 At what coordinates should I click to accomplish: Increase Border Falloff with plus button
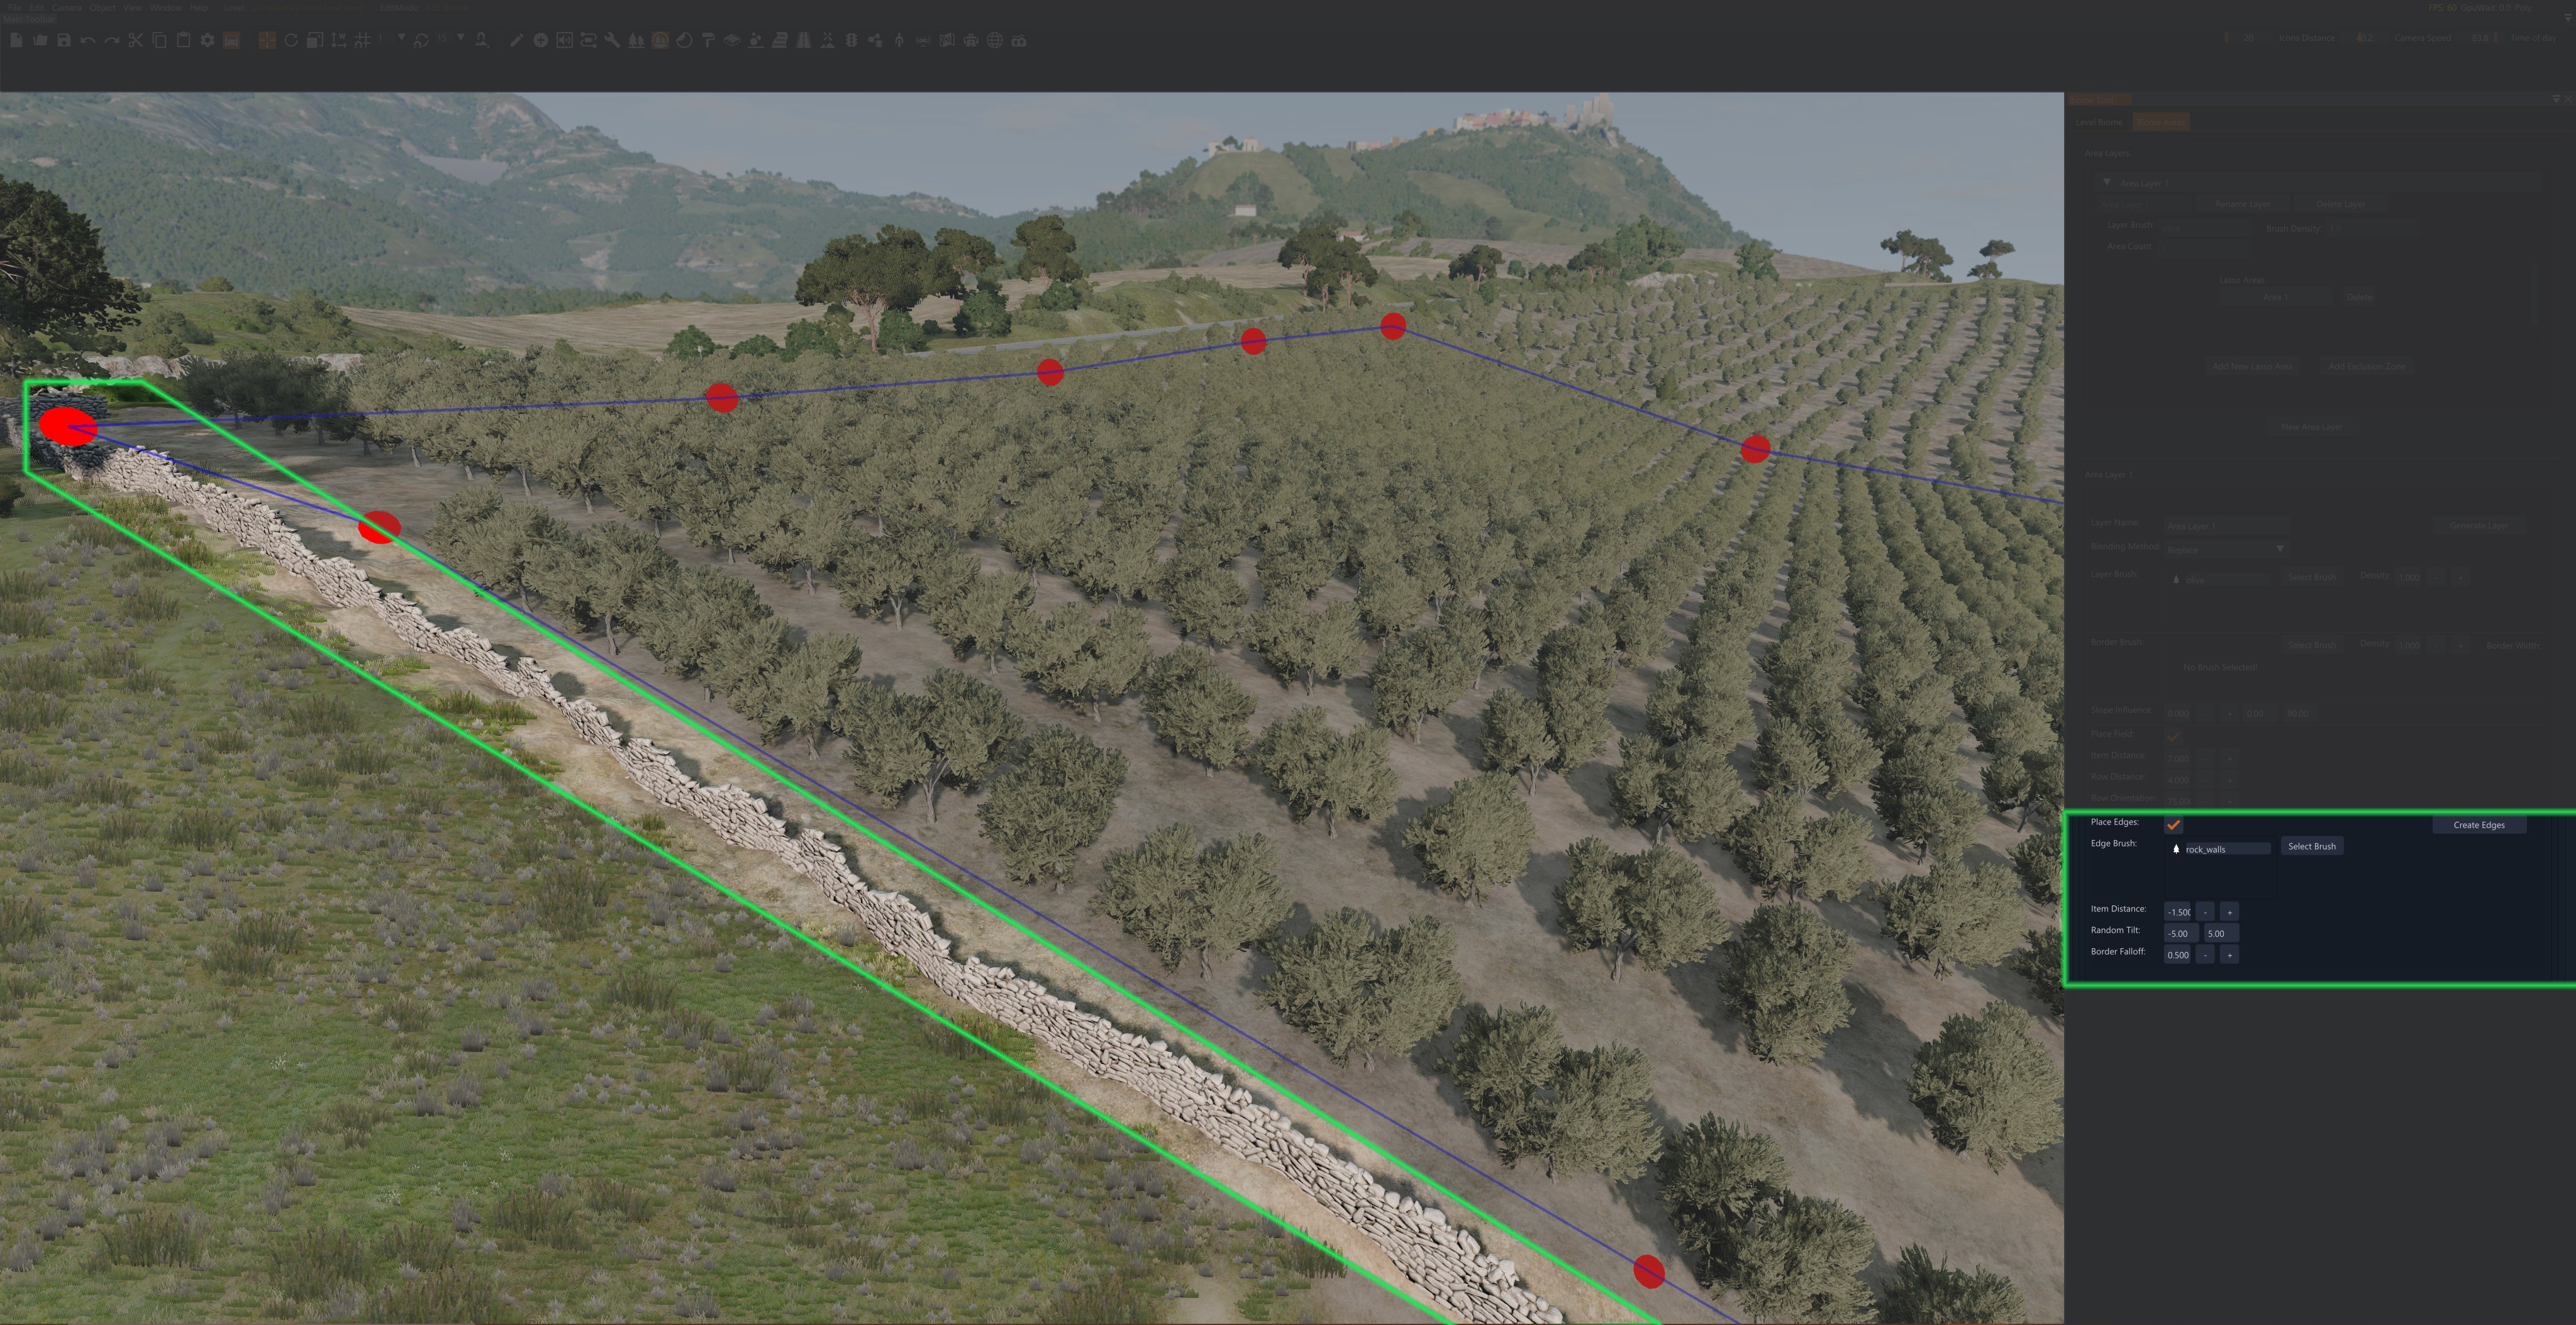point(2229,955)
